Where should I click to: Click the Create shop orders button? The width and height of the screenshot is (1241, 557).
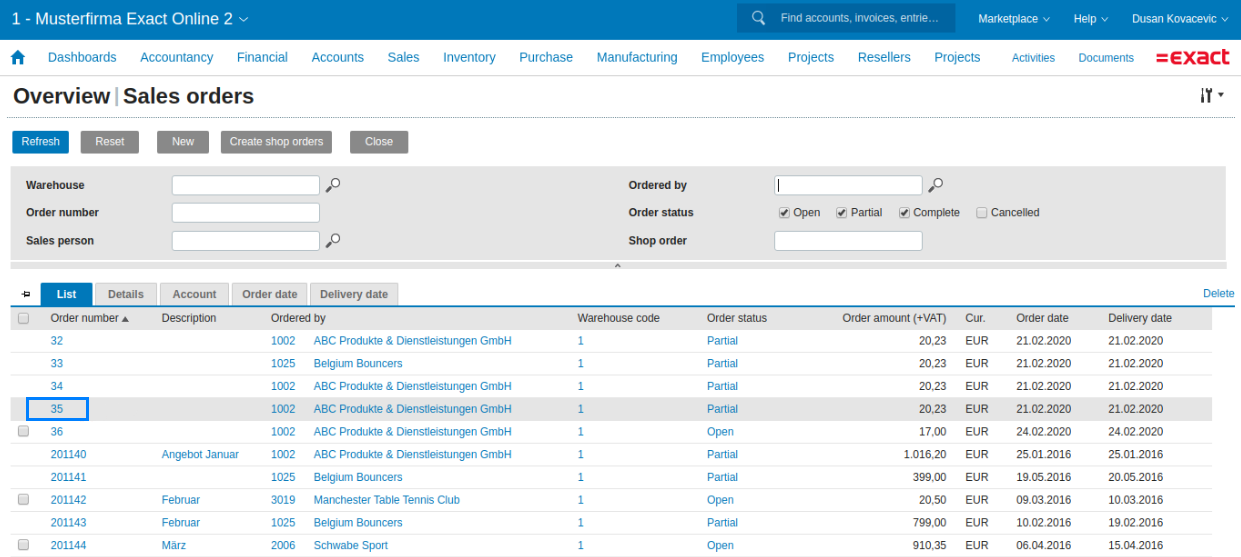click(x=276, y=142)
